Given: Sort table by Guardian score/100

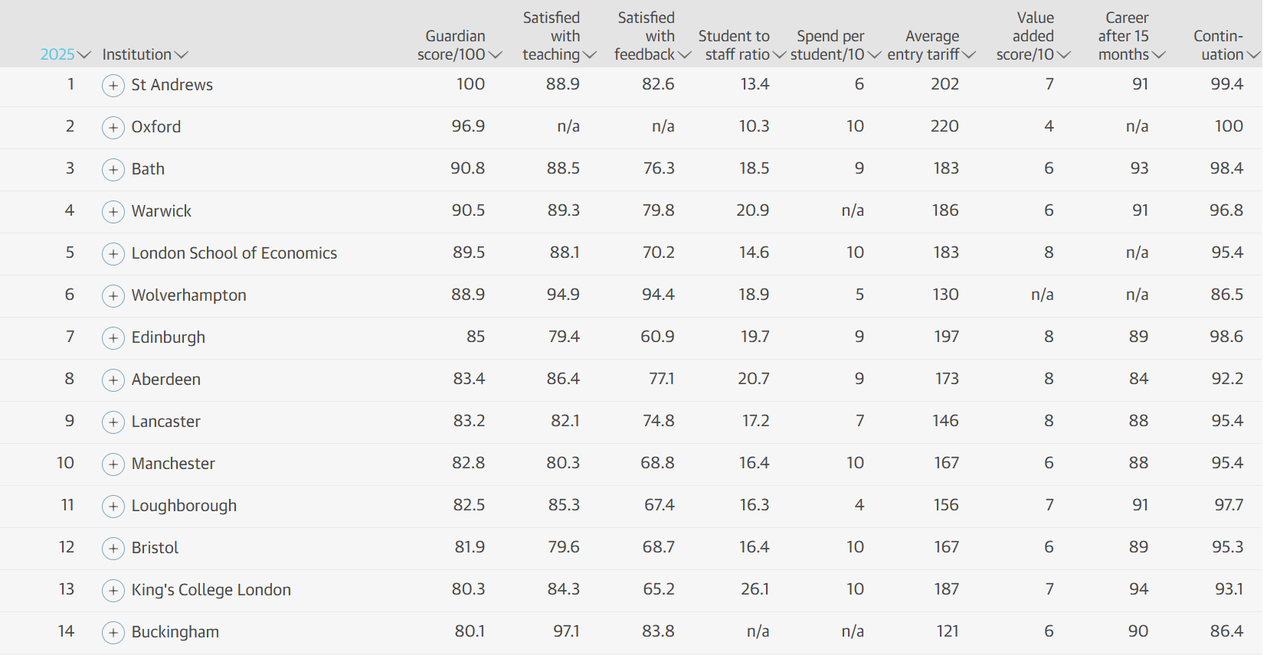Looking at the screenshot, I should click(x=459, y=46).
